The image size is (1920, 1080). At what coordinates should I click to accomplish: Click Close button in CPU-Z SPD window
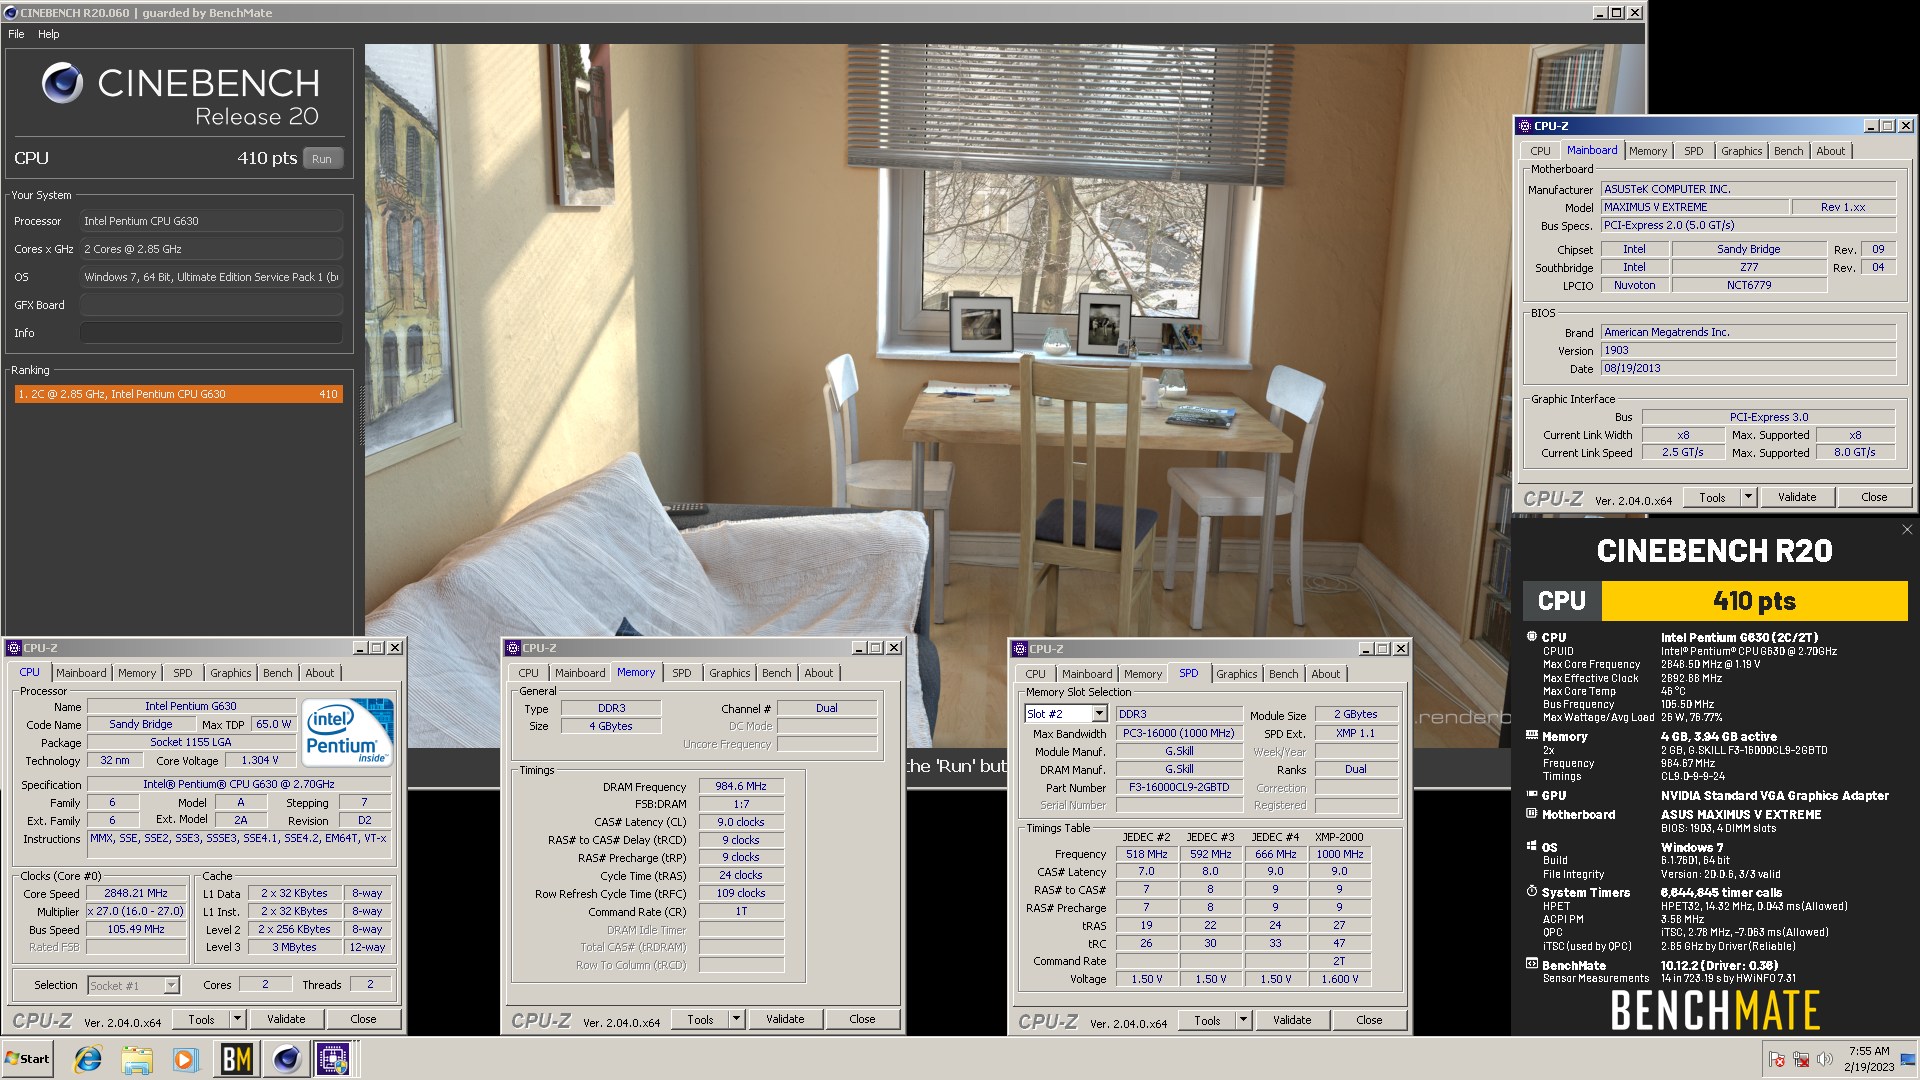tap(1369, 1020)
